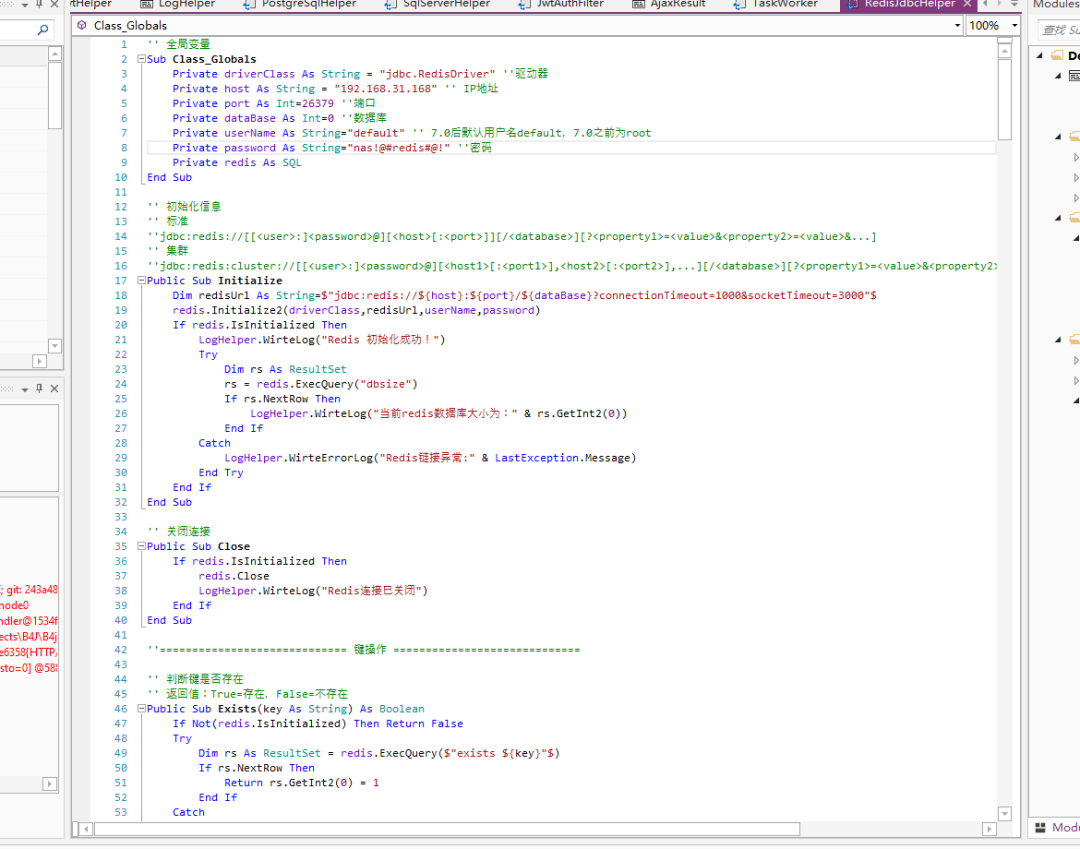Pin the lower left panel
The width and height of the screenshot is (1080, 849).
pos(39,388)
